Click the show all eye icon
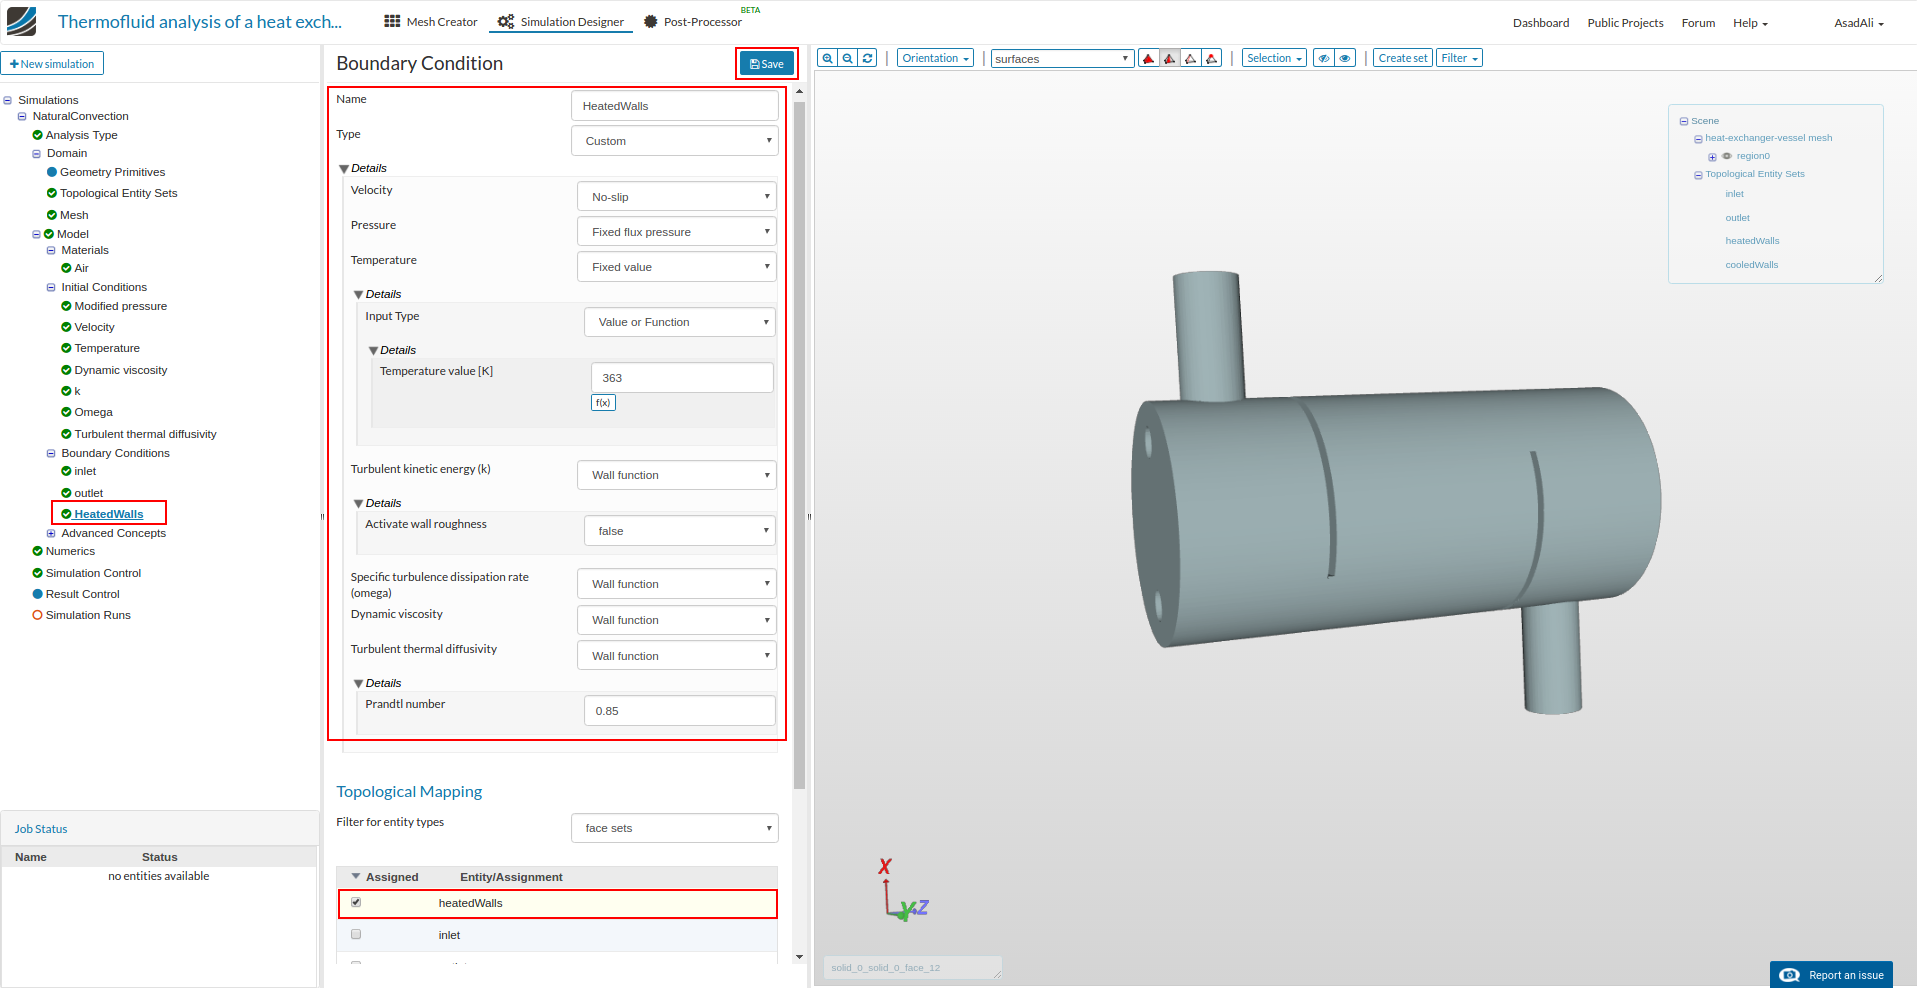Screen dimensions: 1917x988 1345,58
